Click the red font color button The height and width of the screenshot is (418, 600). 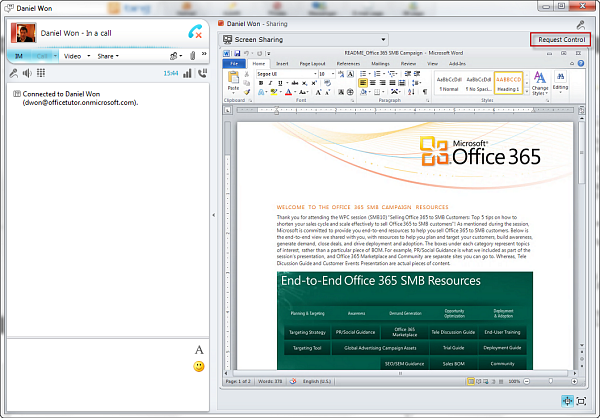[289, 92]
